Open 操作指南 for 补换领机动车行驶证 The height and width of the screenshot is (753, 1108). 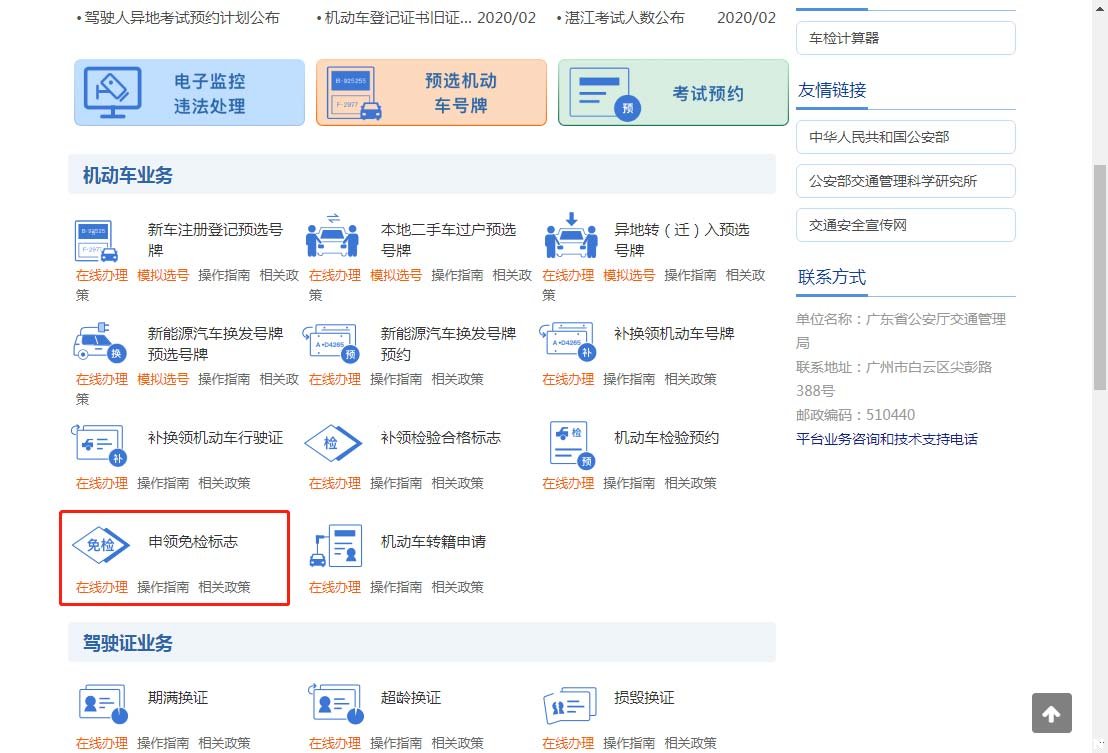click(163, 483)
